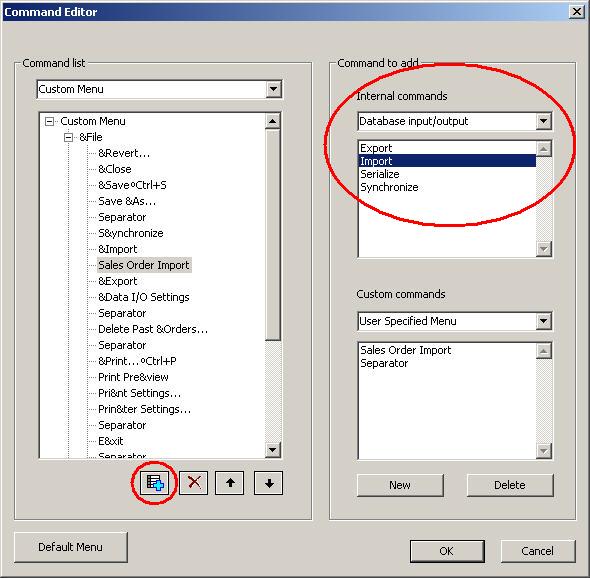
Task: Click the red X remove command icon
Action: point(193,482)
